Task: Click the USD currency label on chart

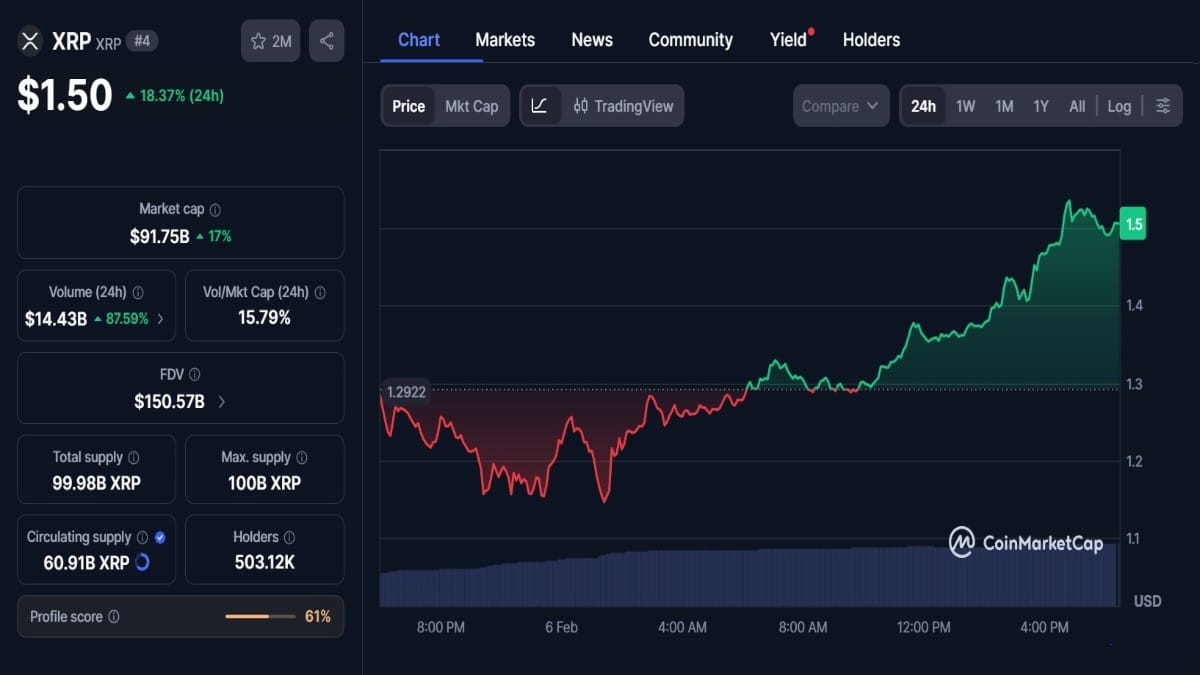Action: (x=1147, y=601)
